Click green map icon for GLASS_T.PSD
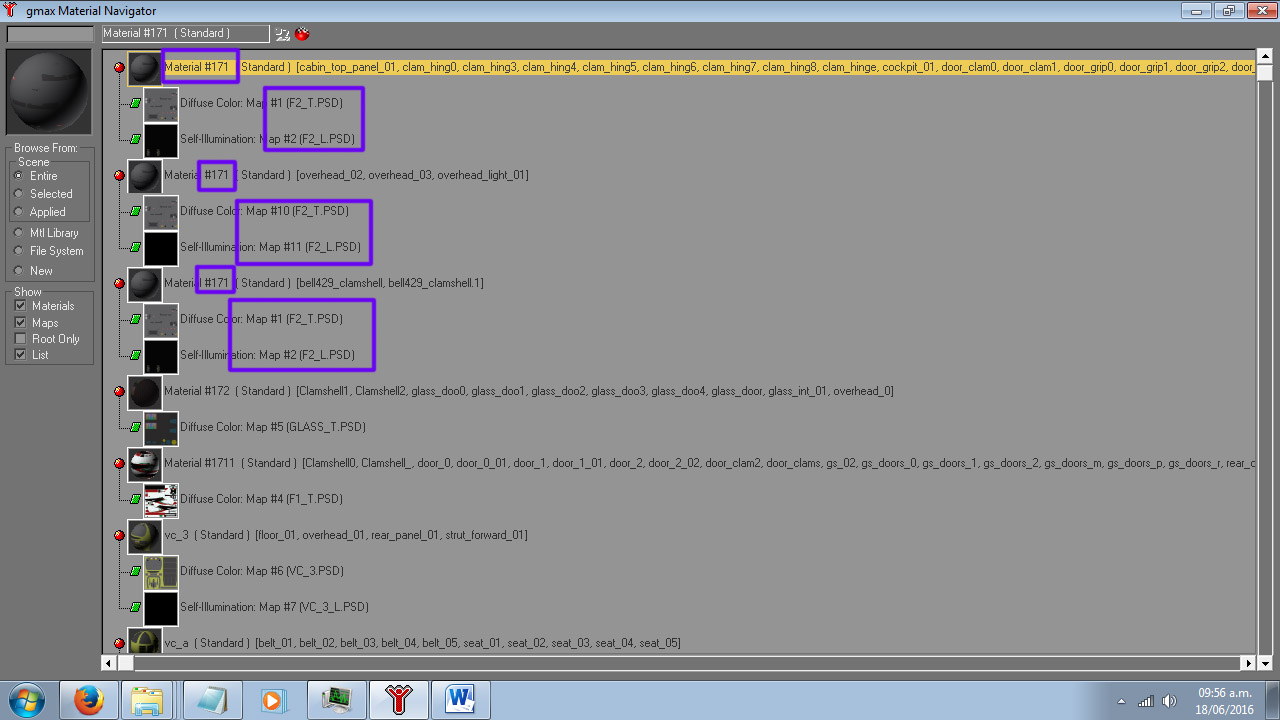This screenshot has width=1280, height=720. click(135, 427)
